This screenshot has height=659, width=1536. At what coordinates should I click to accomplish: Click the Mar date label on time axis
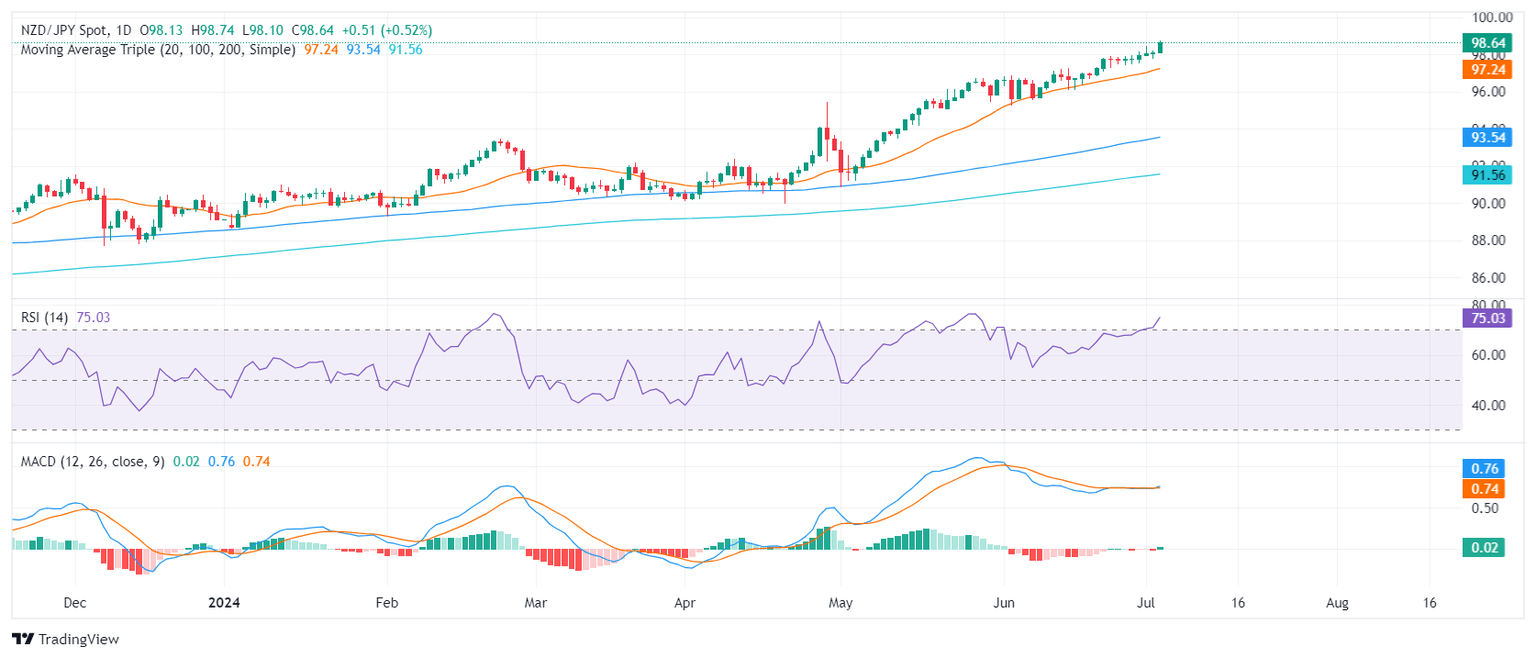coord(536,604)
